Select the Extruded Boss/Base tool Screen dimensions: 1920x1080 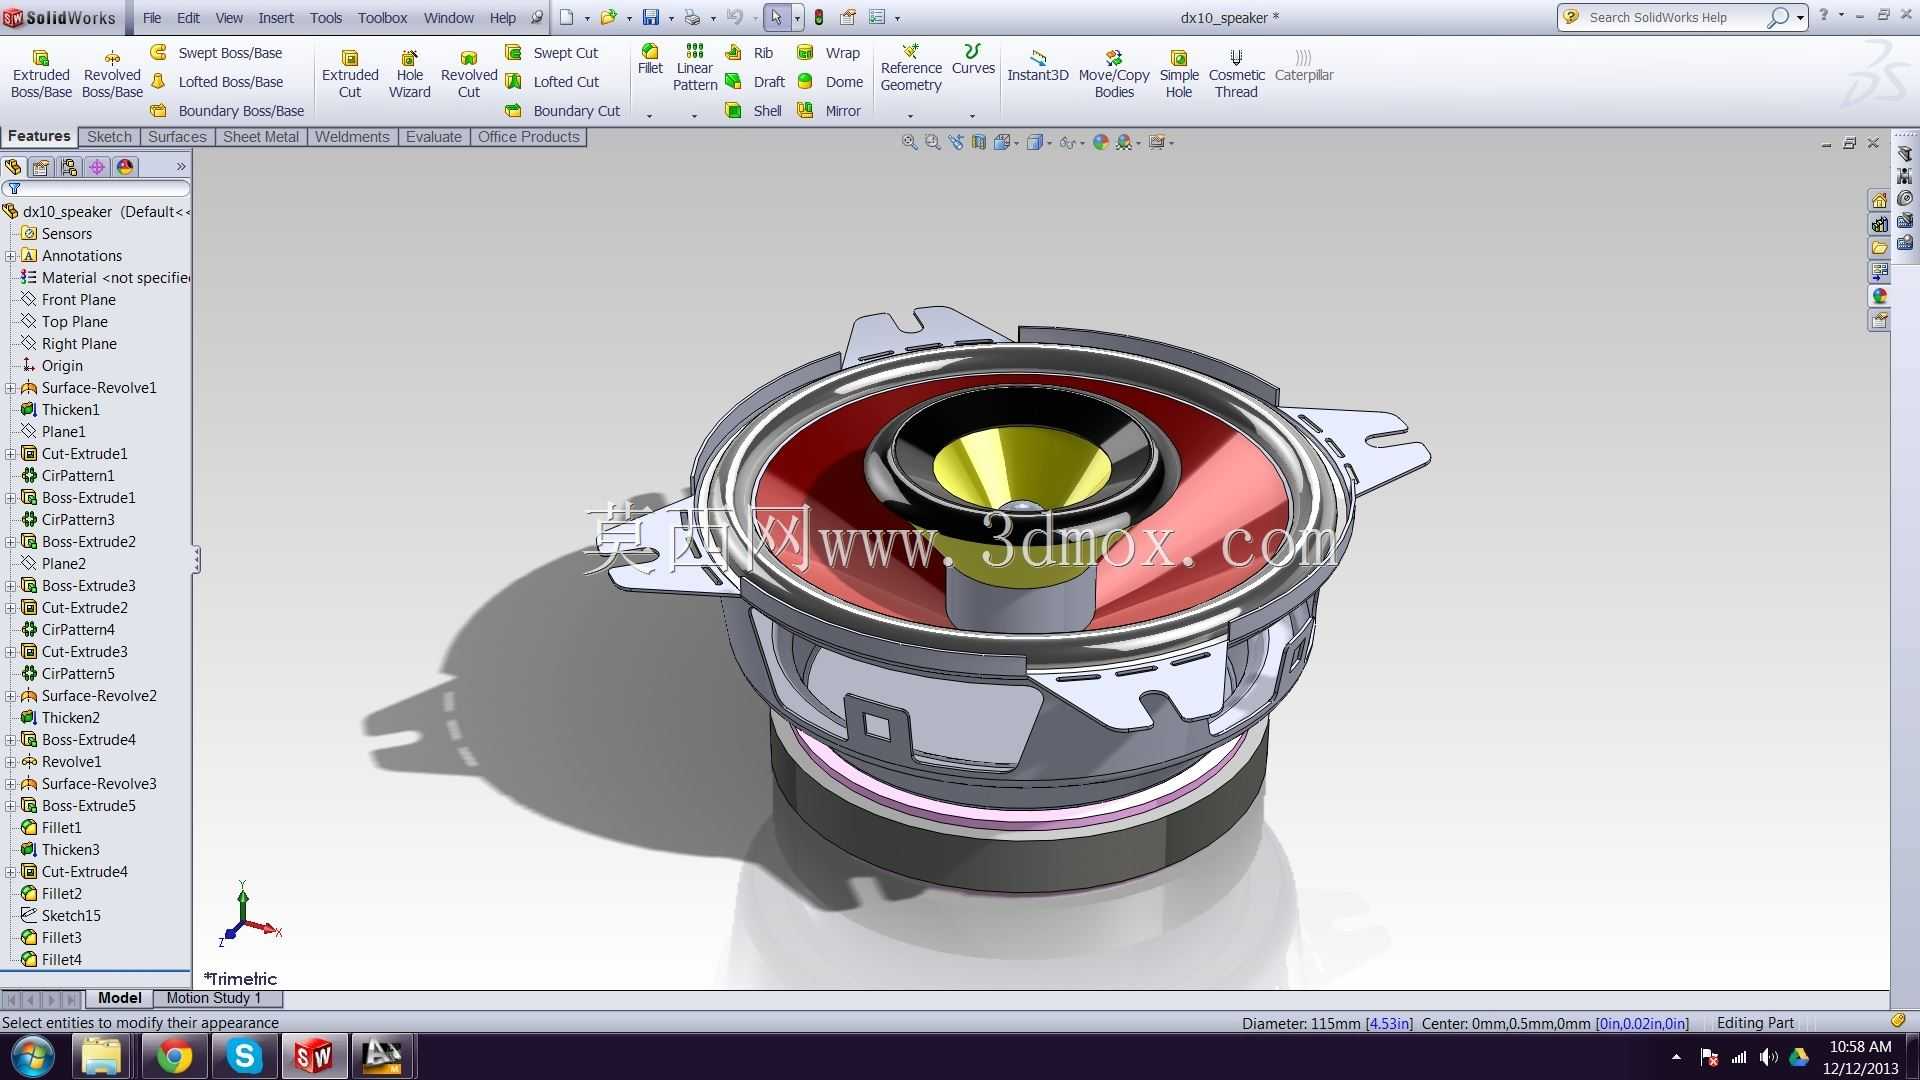[x=41, y=75]
